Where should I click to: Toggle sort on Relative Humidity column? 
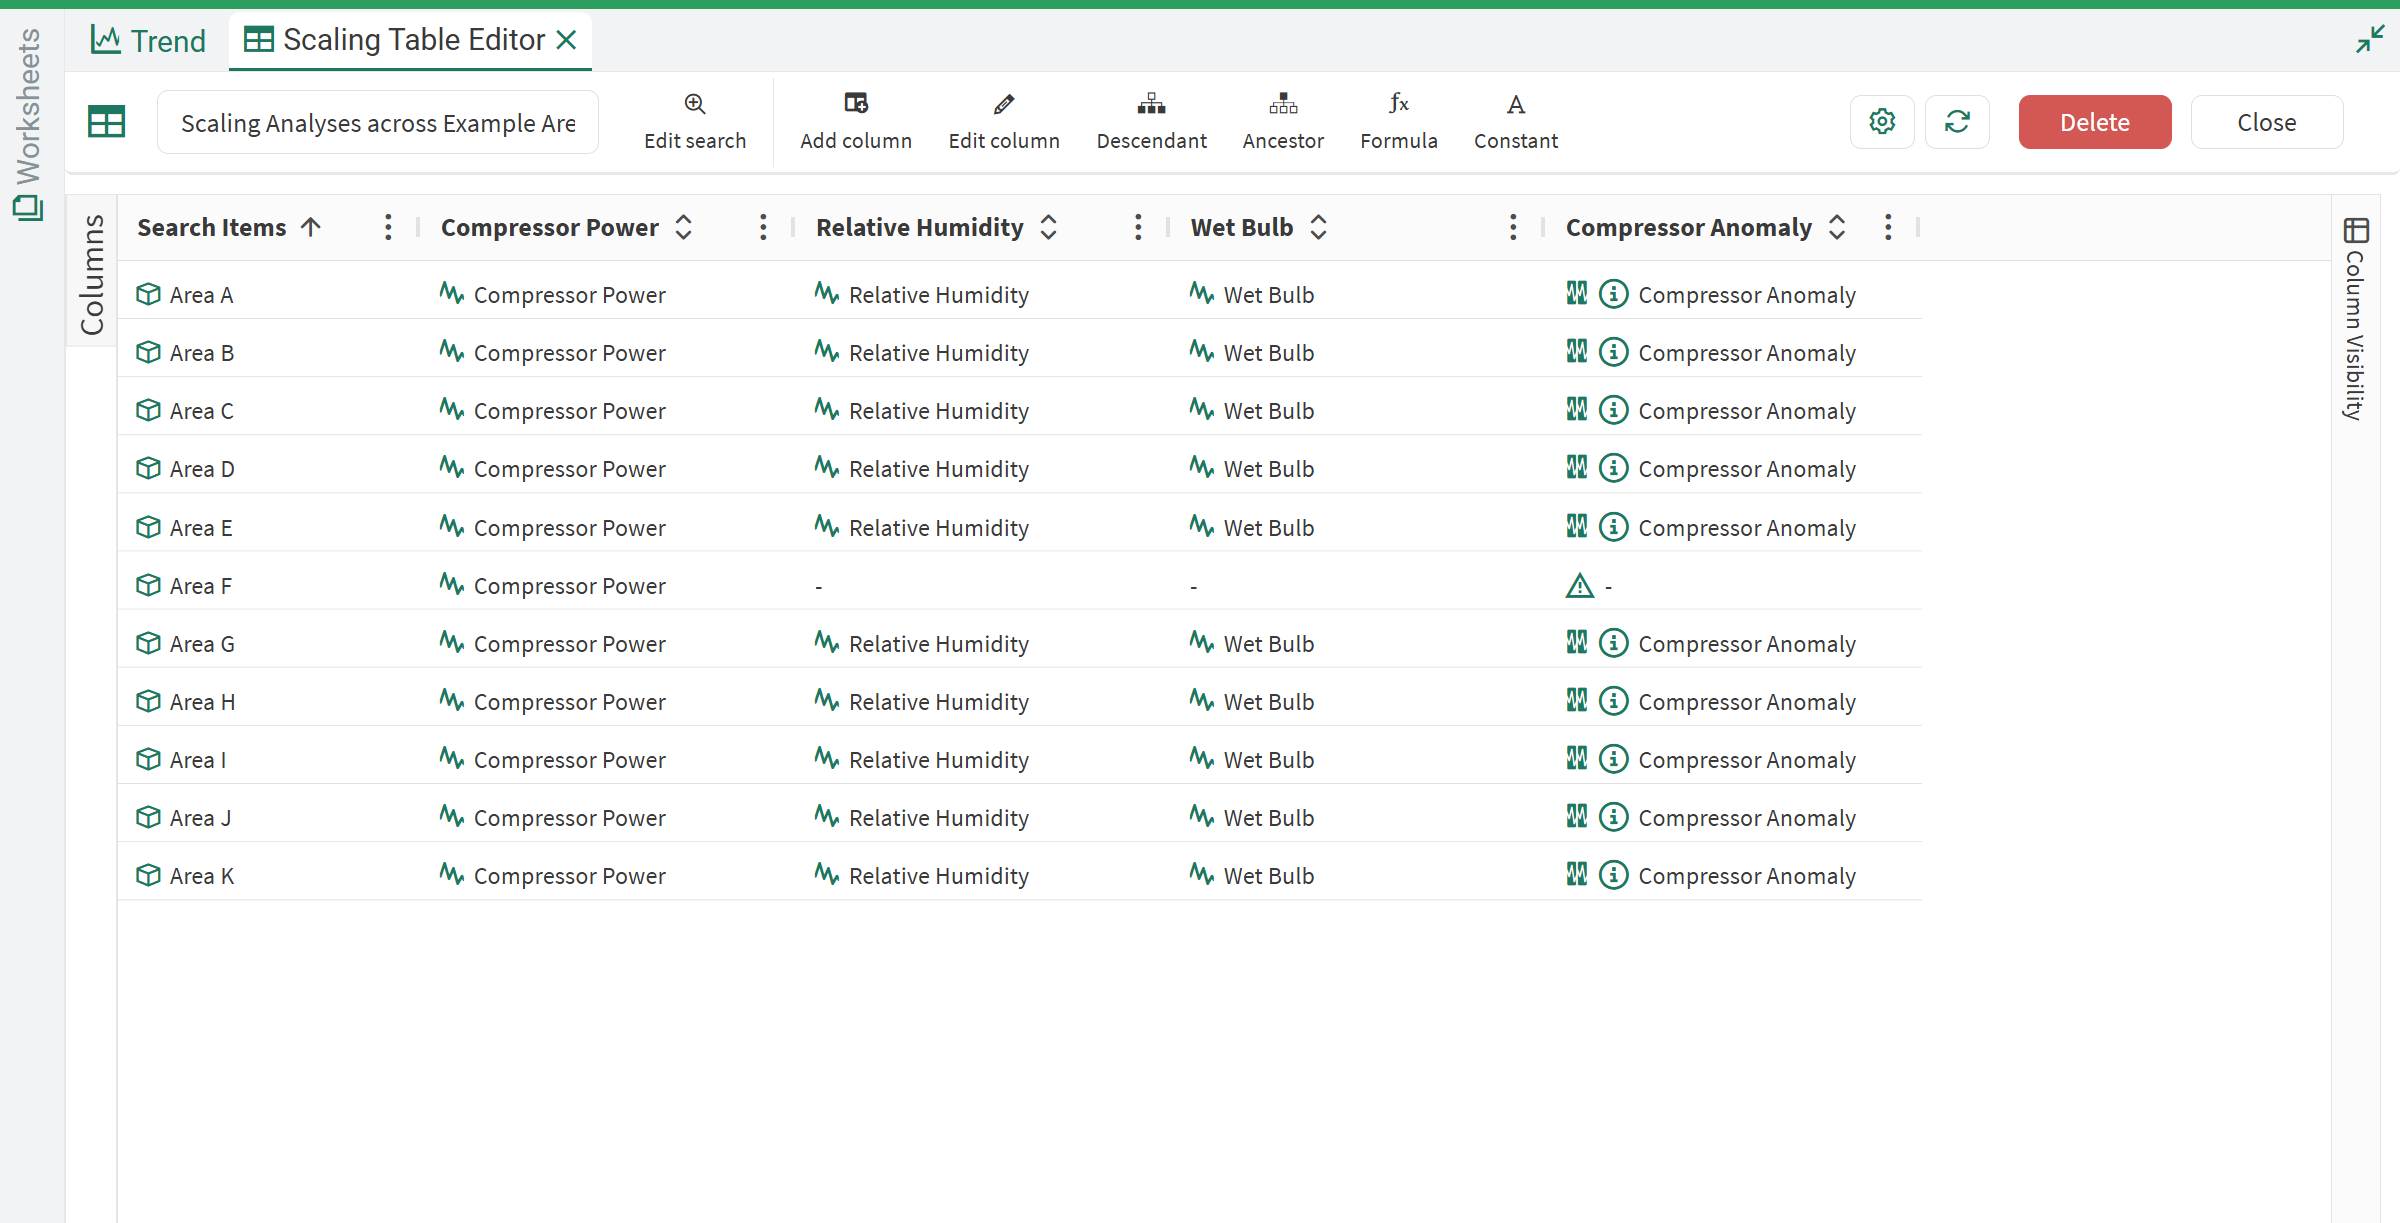1049,227
